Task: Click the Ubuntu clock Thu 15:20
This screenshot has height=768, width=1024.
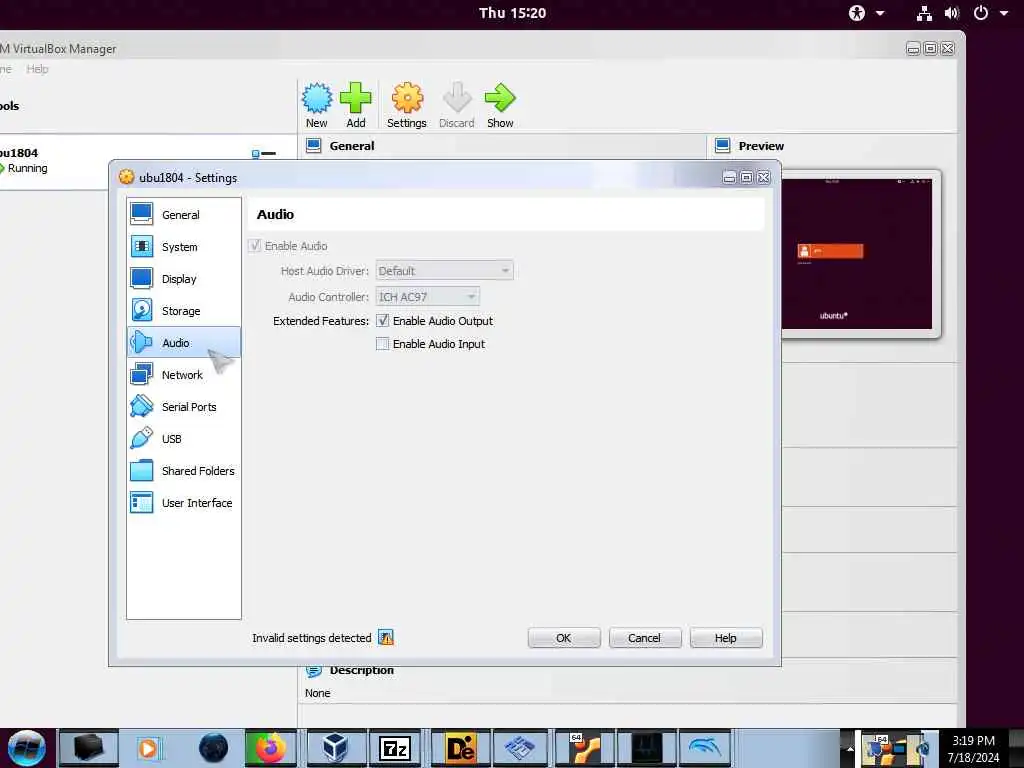Action: [x=512, y=12]
